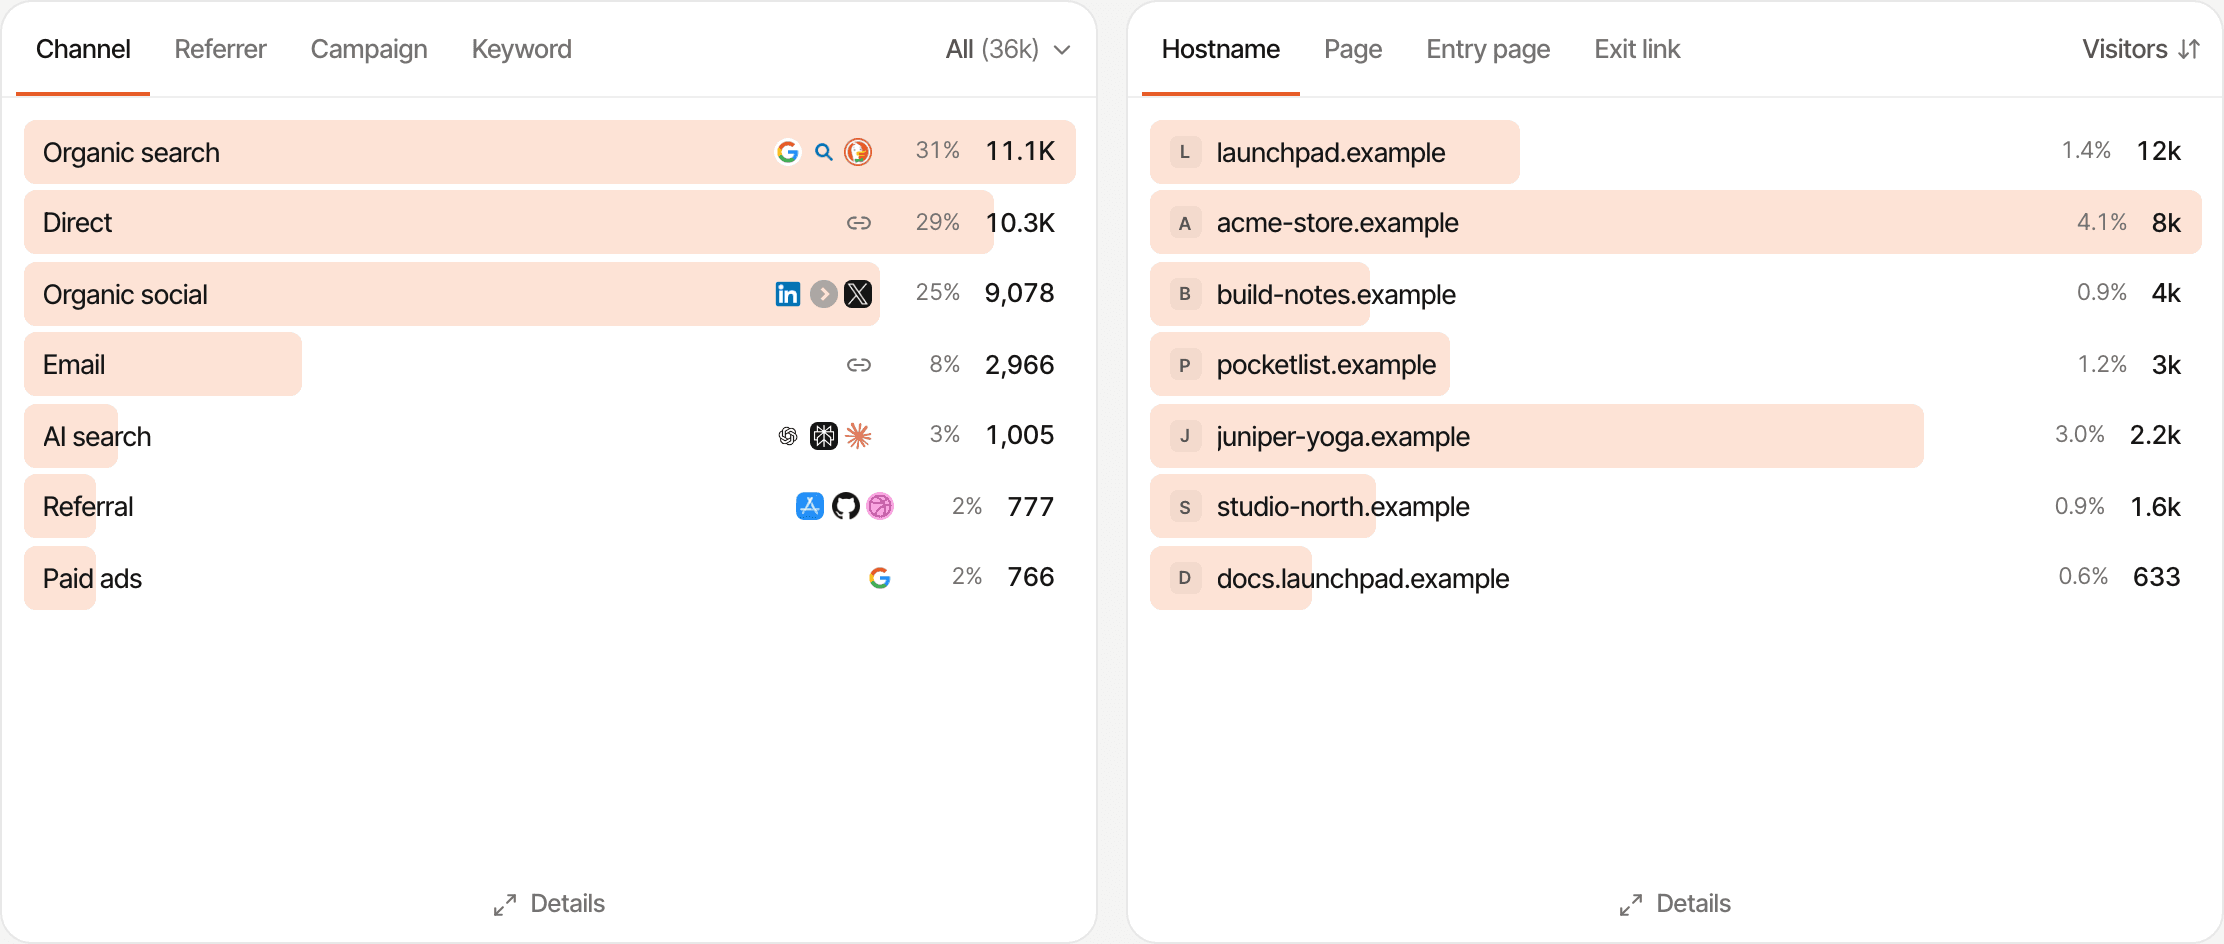This screenshot has height=944, width=2224.
Task: Click the Claude starburst icon in AI search row
Action: point(858,435)
